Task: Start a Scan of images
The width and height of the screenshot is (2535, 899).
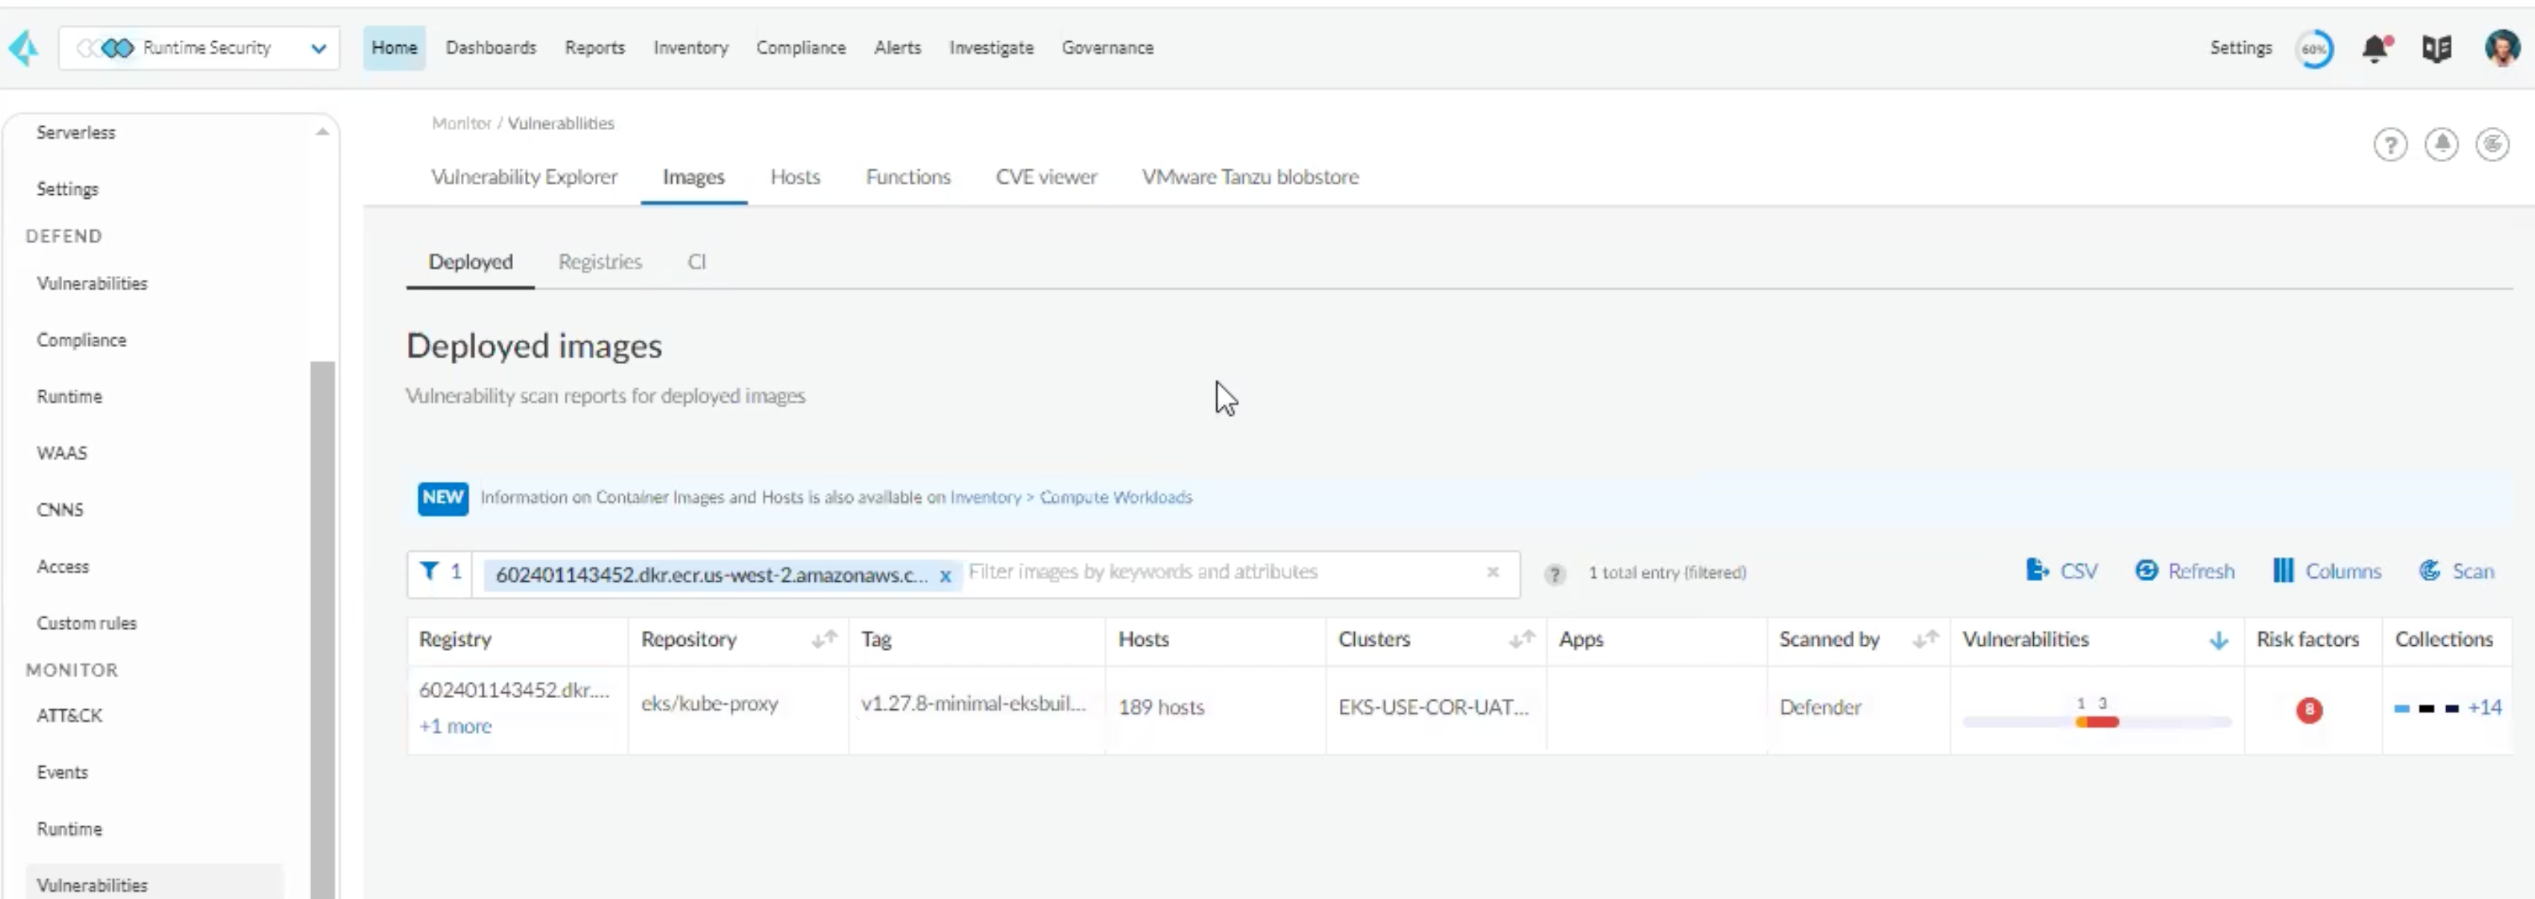Action: [2457, 571]
